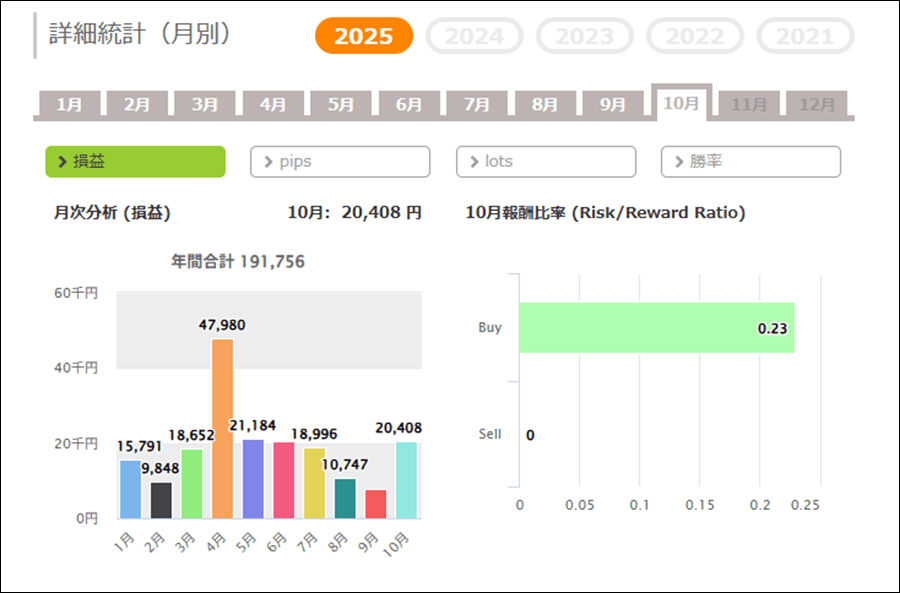Display the 勝率 win rate metric

coord(750,161)
